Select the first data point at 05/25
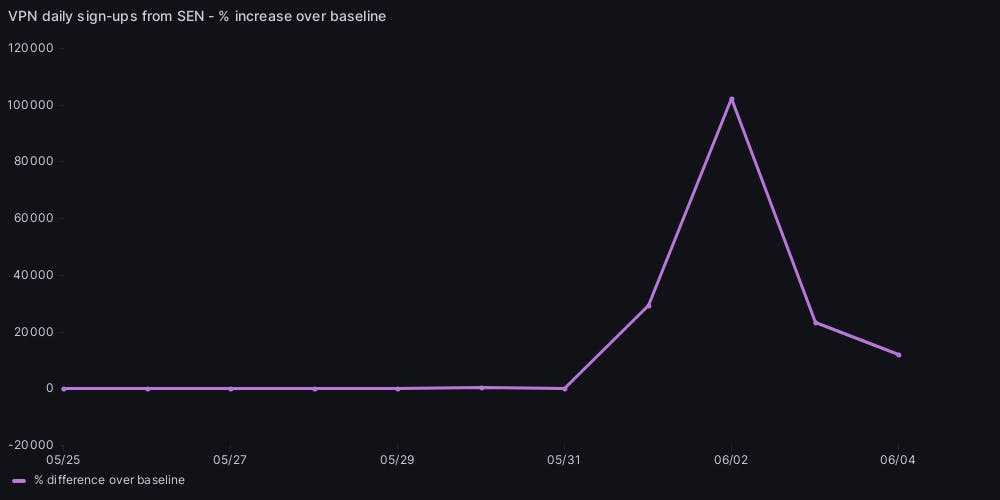This screenshot has height=500, width=1000. [63, 388]
